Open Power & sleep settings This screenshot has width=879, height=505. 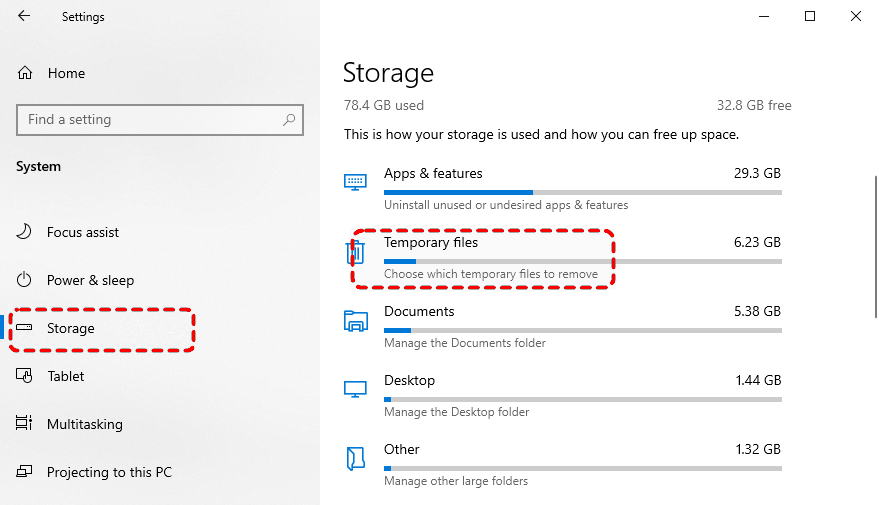[90, 280]
